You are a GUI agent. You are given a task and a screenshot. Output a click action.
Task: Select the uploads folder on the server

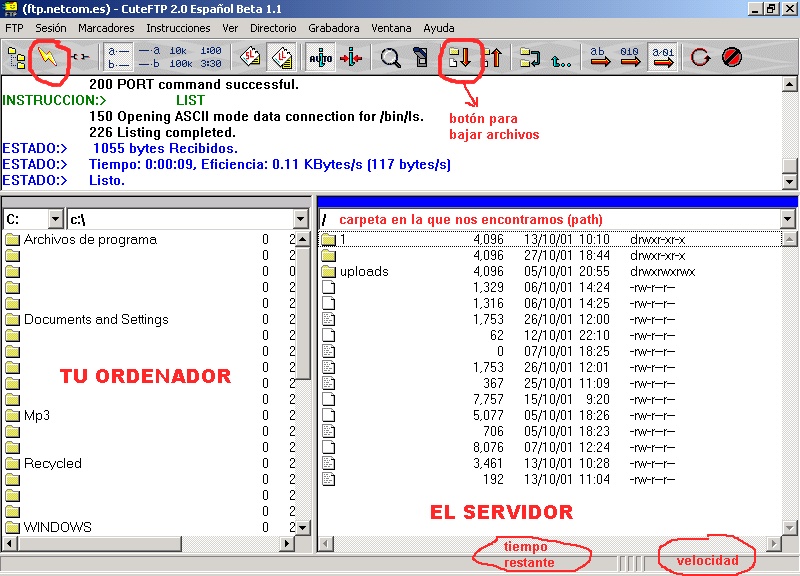[364, 271]
